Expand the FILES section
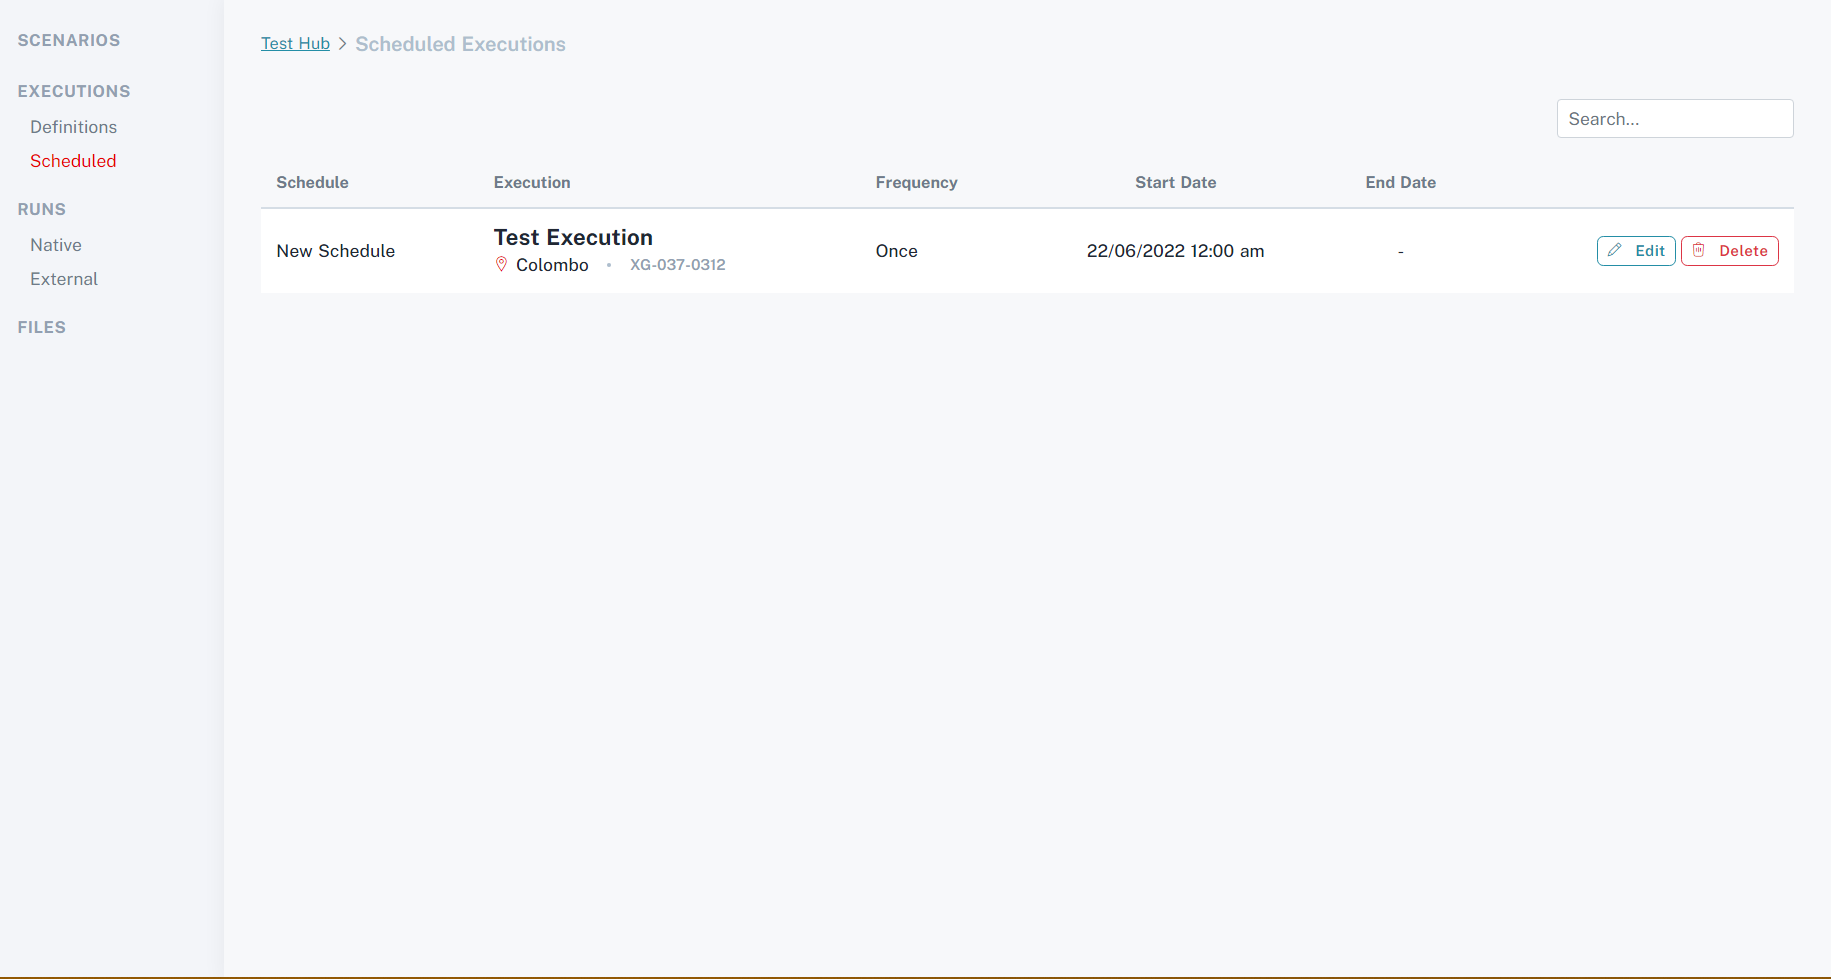Viewport: 1831px width, 979px height. pyautogui.click(x=42, y=327)
